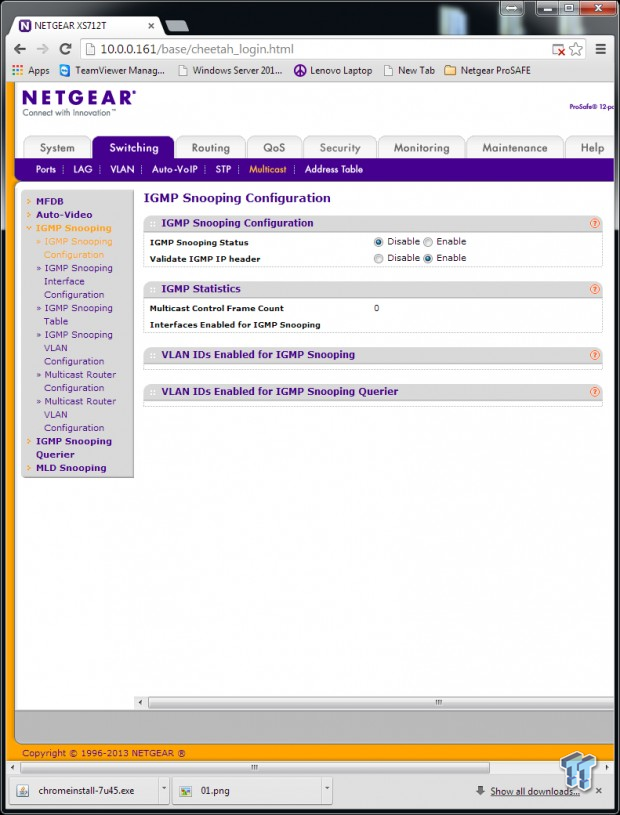620x815 pixels.
Task: Switch to the Maintenance tab
Action: [x=515, y=148]
